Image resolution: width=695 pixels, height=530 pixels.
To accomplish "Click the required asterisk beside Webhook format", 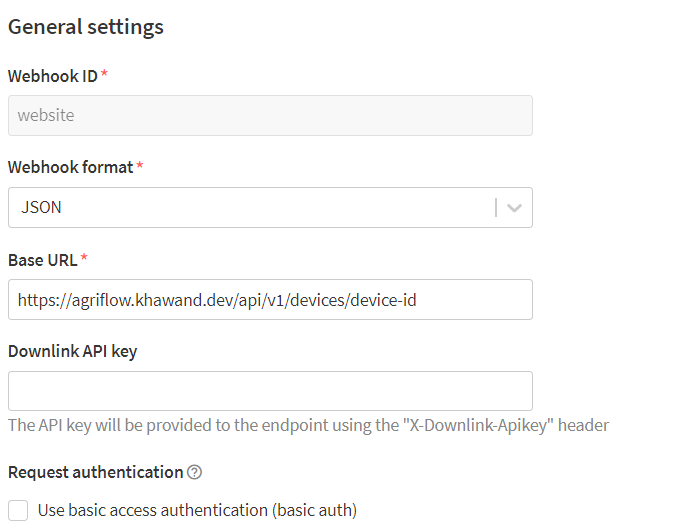I will pyautogui.click(x=140, y=167).
